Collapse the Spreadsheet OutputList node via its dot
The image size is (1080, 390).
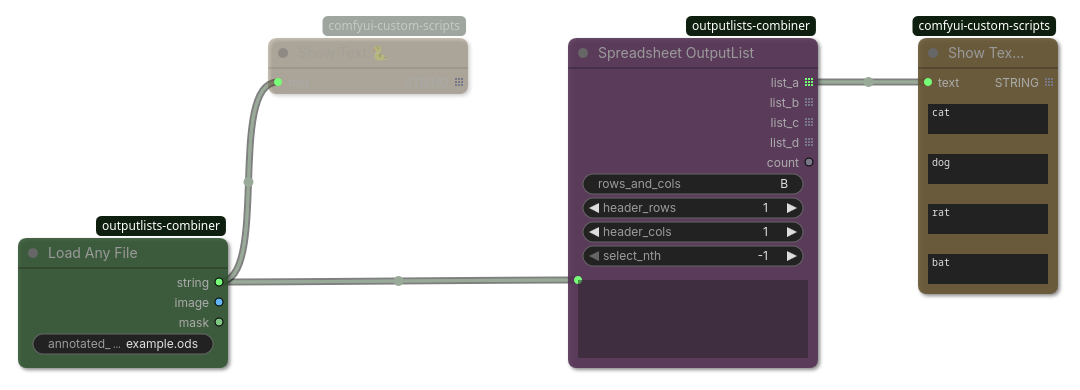[x=583, y=53]
